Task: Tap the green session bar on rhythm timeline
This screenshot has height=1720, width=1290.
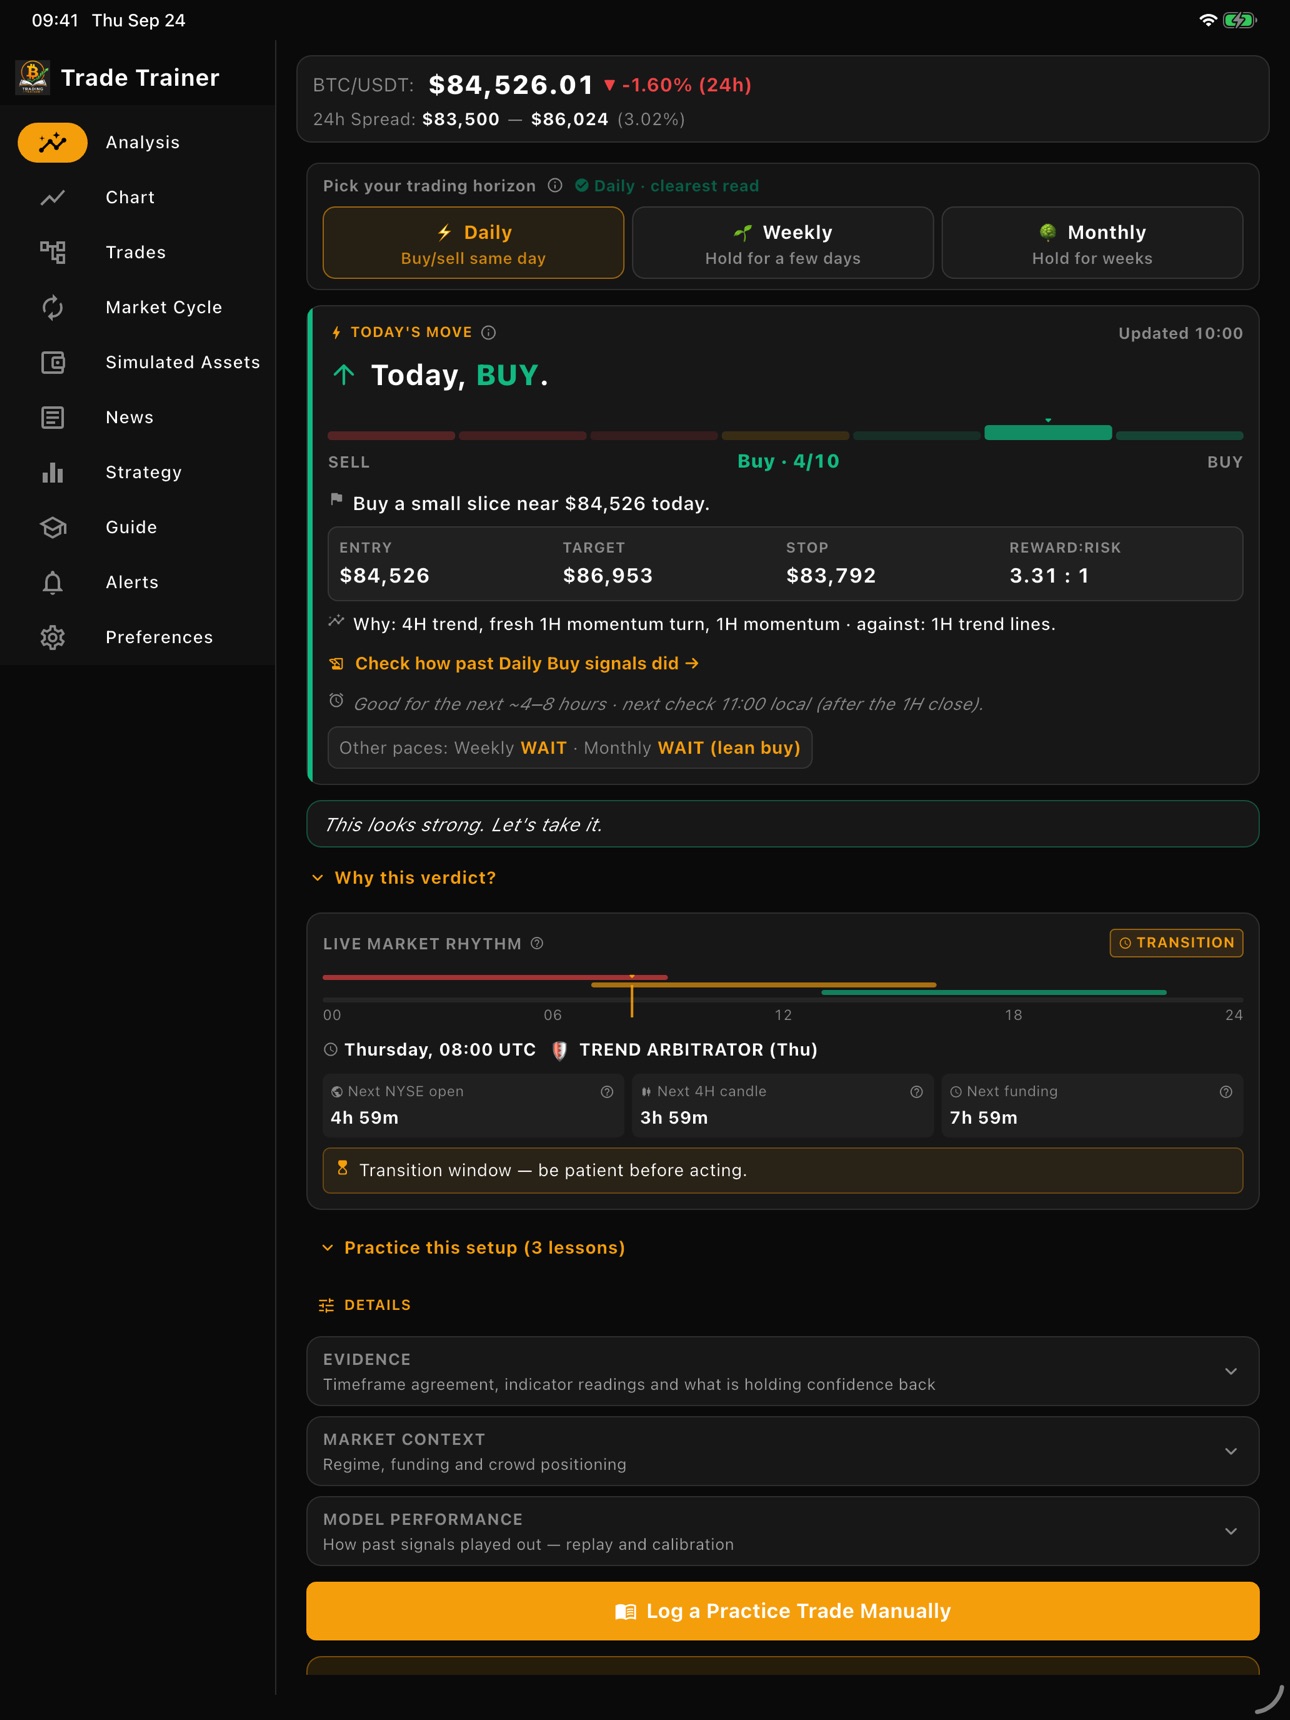Action: 994,992
